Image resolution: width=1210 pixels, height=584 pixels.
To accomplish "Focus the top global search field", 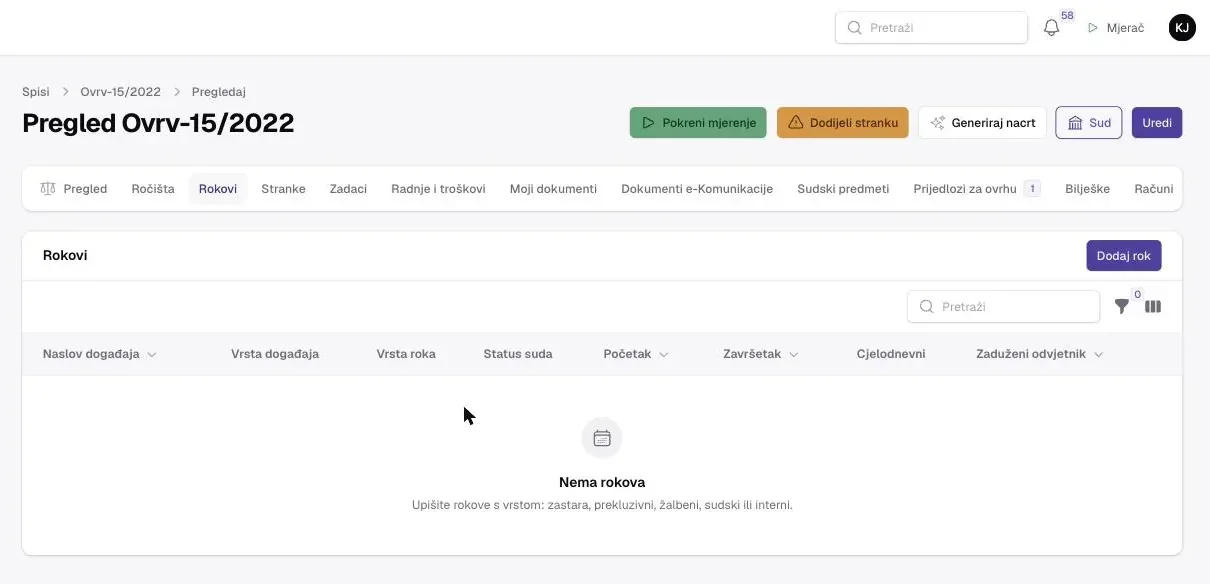I will 931,28.
